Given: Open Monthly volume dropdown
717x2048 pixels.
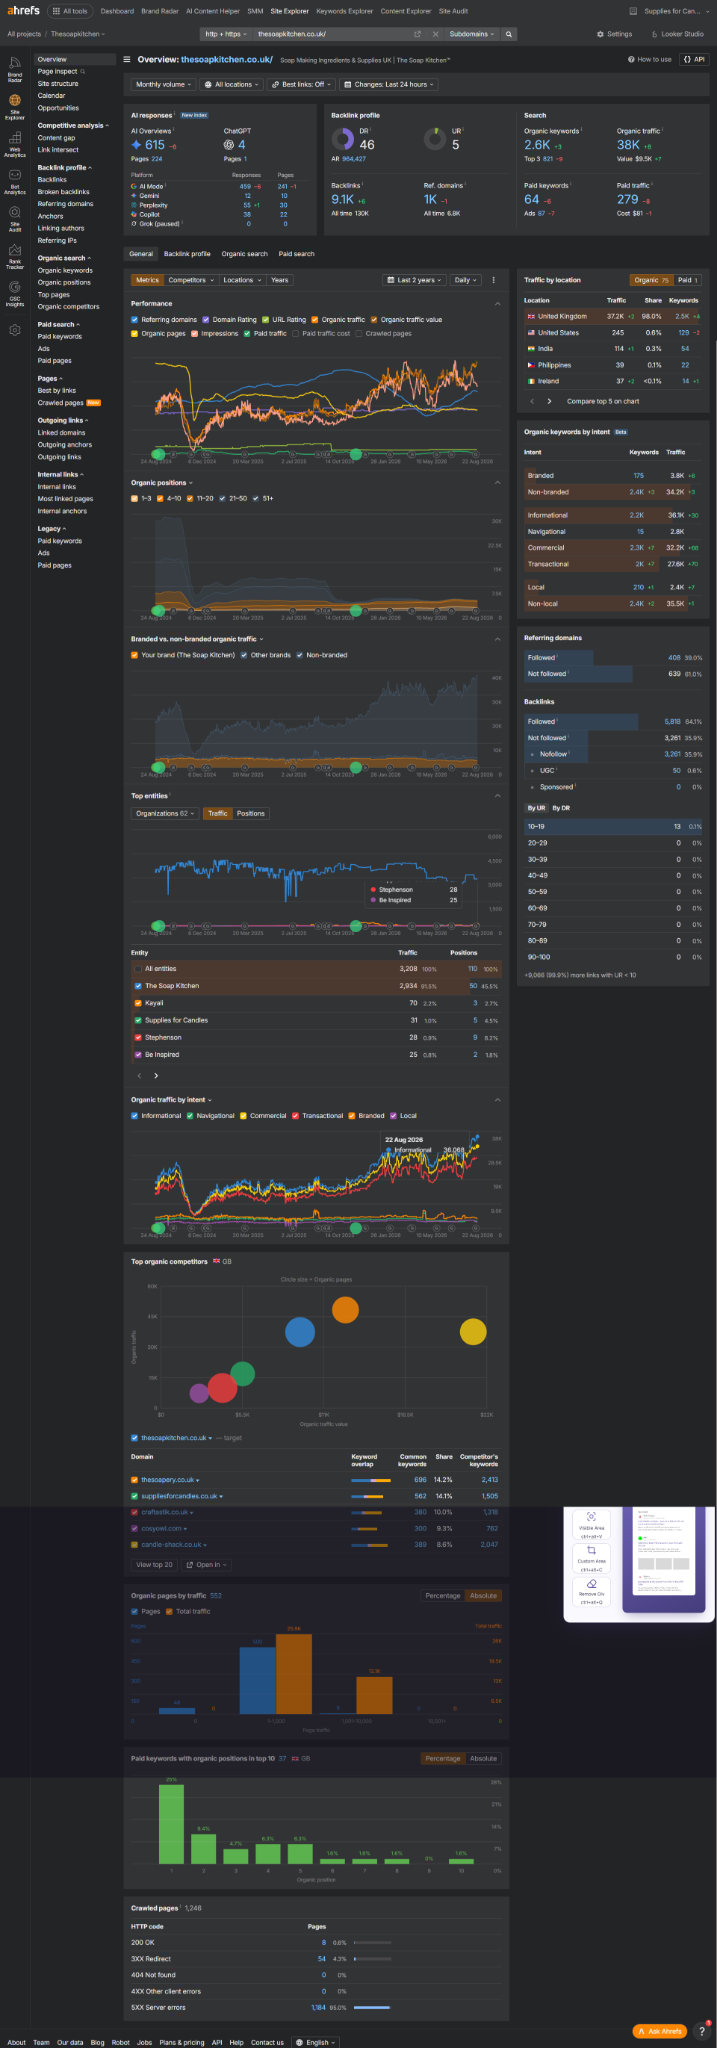Looking at the screenshot, I should (163, 84).
